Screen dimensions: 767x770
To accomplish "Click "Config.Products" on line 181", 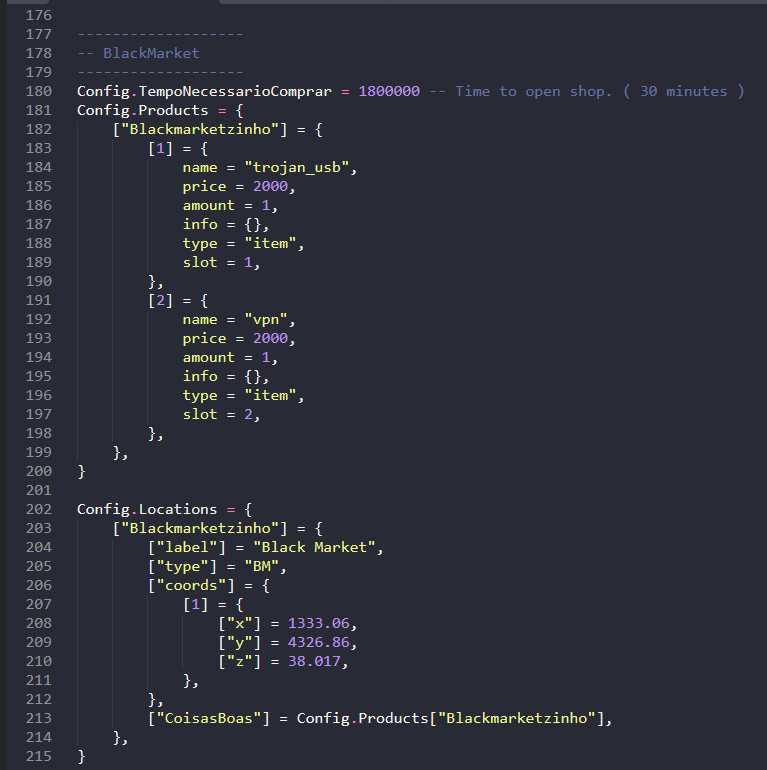I will point(142,110).
